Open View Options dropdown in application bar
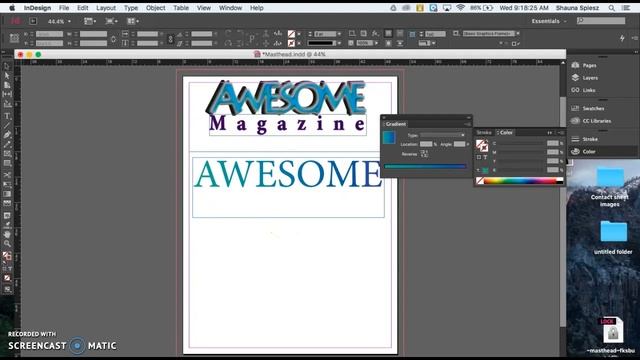Viewport: 640px width, 360px height. (x=90, y=21)
